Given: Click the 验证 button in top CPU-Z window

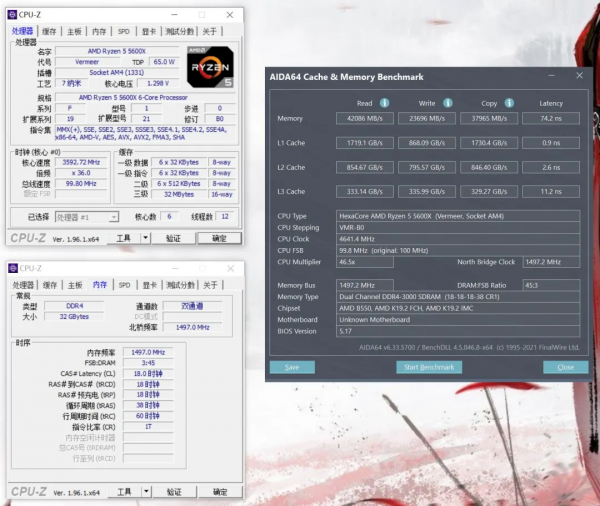Looking at the screenshot, I should (x=173, y=239).
